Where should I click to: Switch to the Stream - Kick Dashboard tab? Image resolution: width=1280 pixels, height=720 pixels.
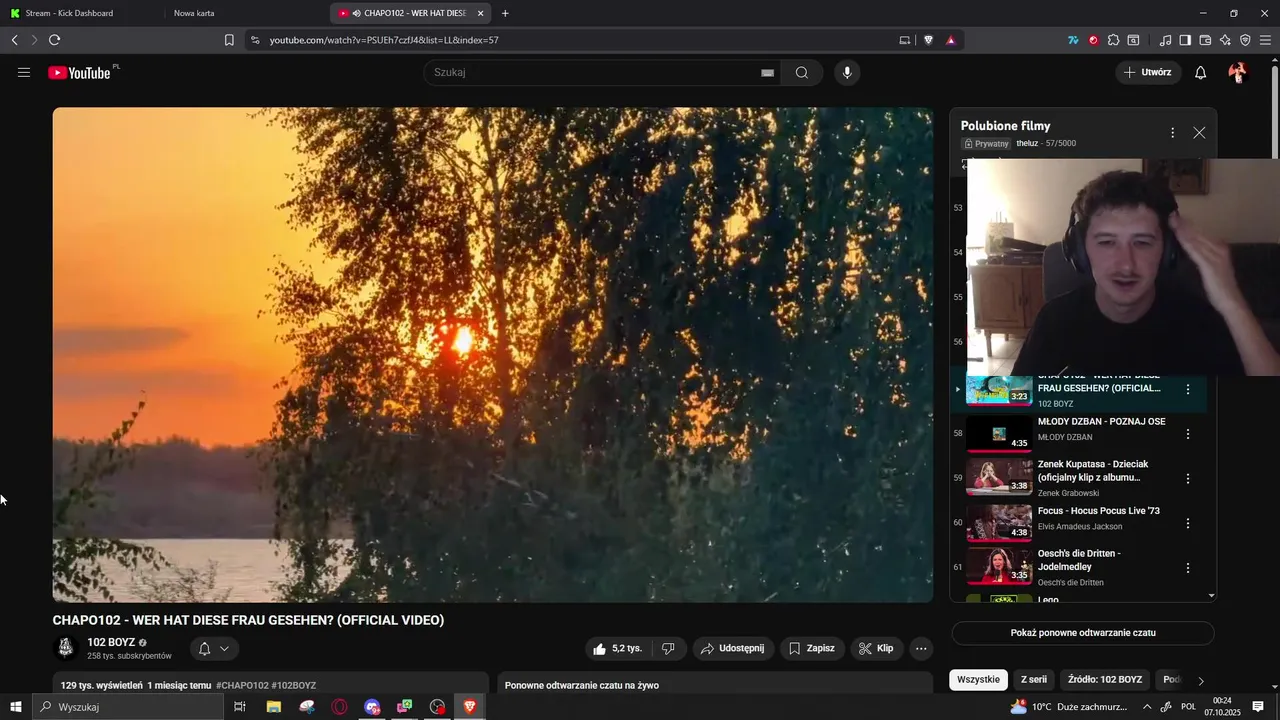point(78,13)
